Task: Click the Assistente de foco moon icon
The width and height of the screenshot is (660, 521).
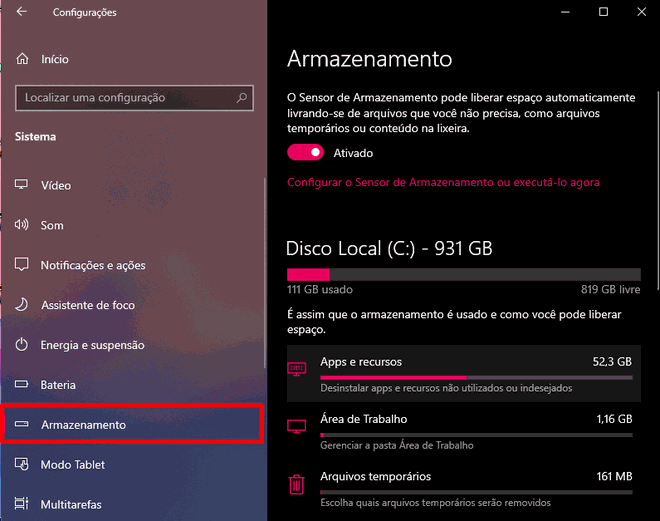Action: click(21, 304)
